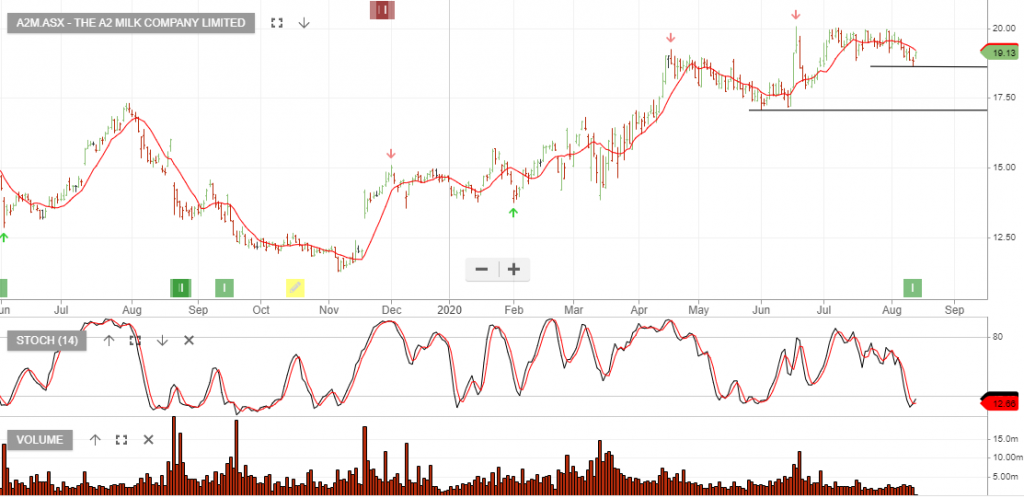The image size is (1024, 498).
Task: Zoom out using the minus button
Action: click(482, 269)
